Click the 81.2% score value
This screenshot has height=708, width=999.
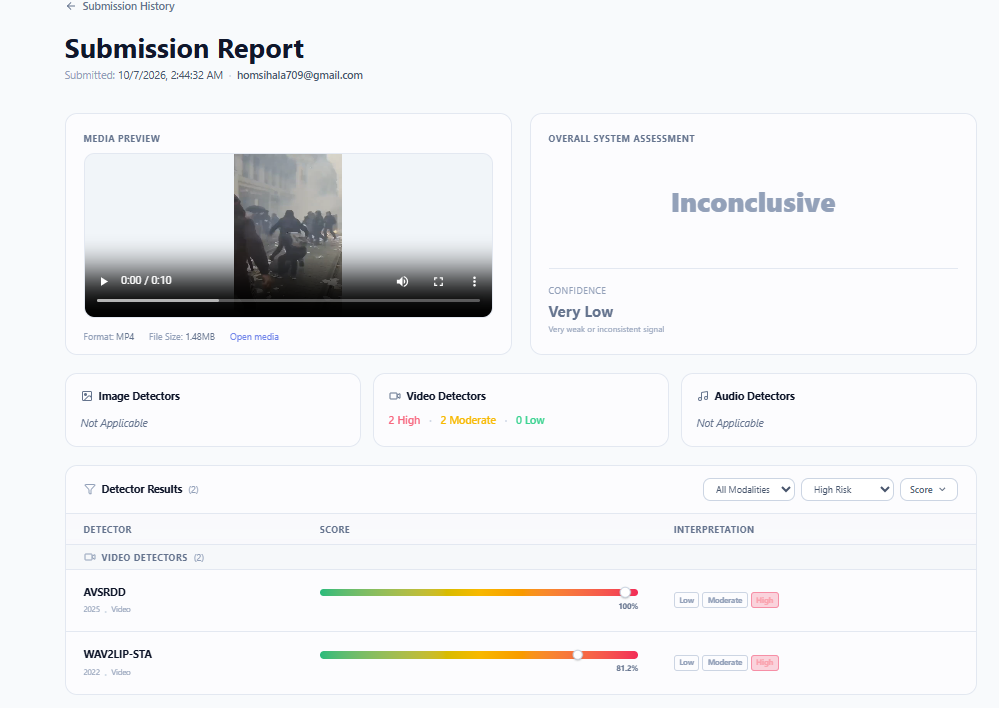[627, 668]
